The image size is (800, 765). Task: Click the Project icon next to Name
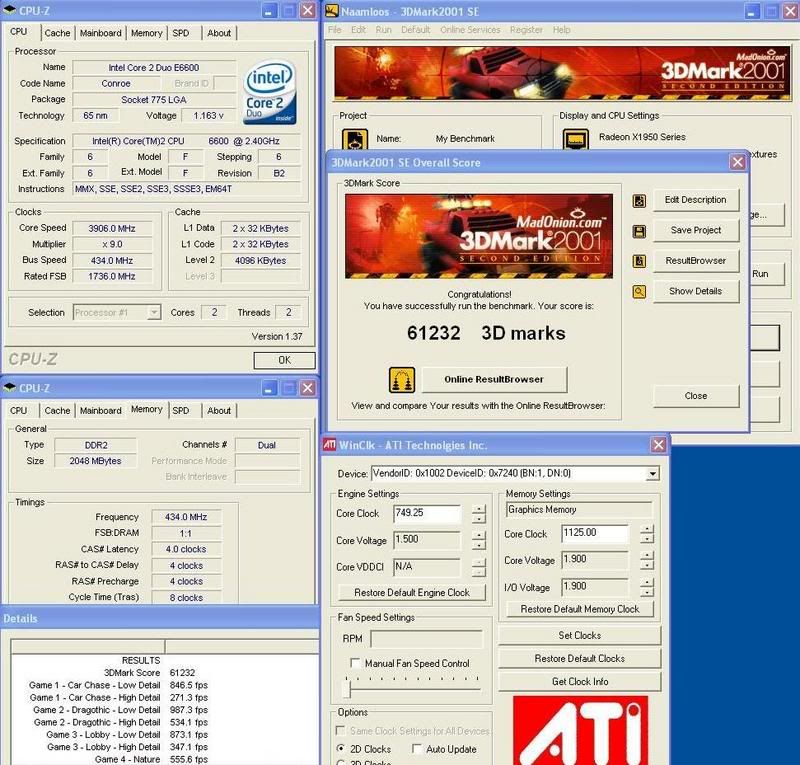point(355,139)
